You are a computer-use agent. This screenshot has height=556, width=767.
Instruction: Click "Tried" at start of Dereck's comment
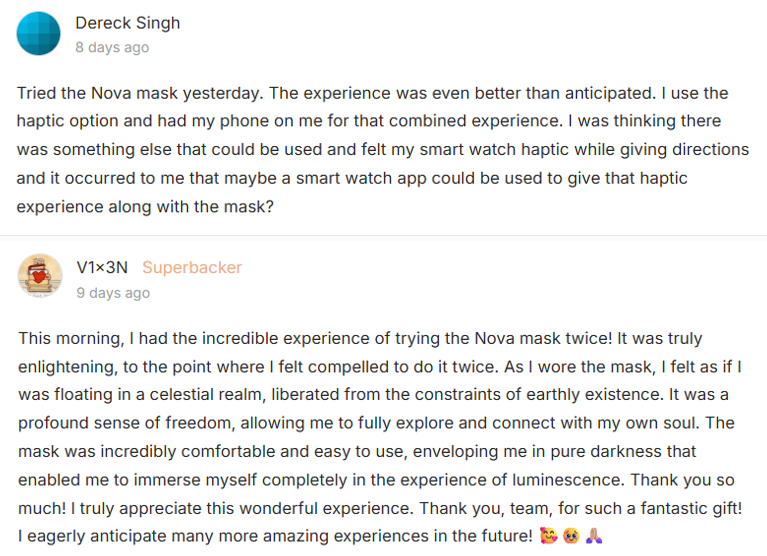pyautogui.click(x=38, y=93)
